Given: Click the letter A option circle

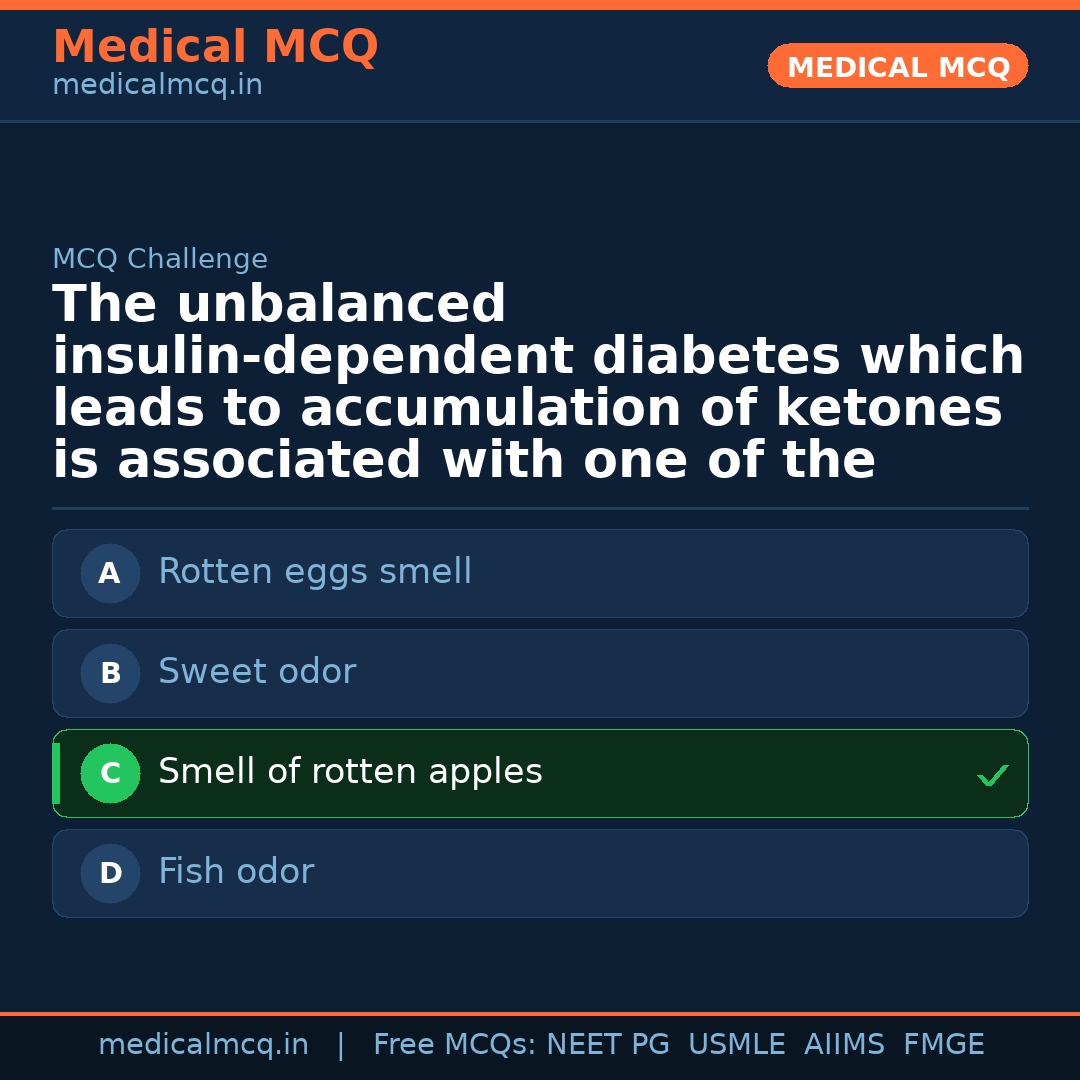Looking at the screenshot, I should (110, 574).
